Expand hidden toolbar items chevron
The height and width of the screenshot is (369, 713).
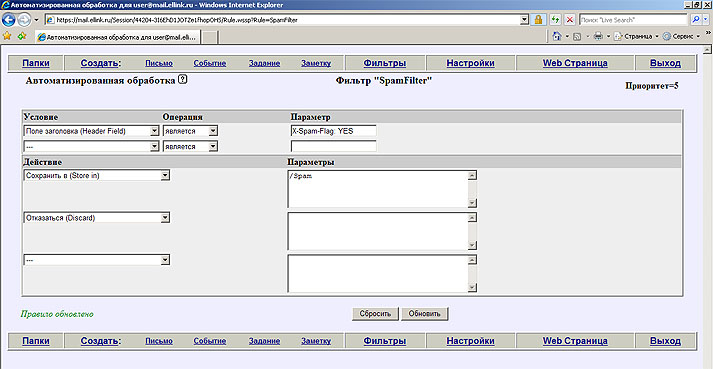pos(708,33)
